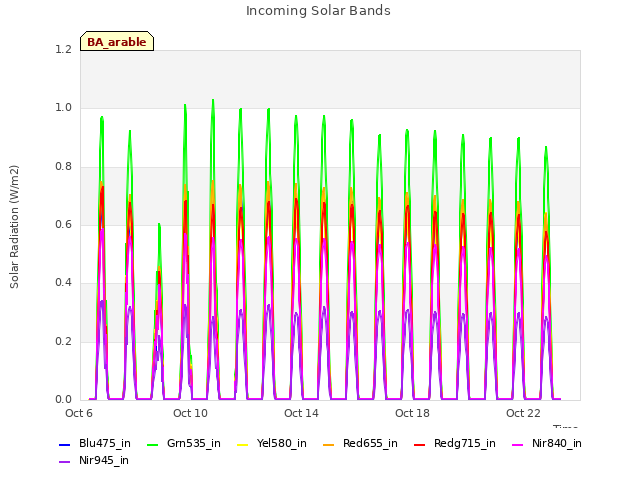Viewport: 640px width, 480px height.
Task: Toggle the Blu475_in legend entry
Action: [x=95, y=443]
